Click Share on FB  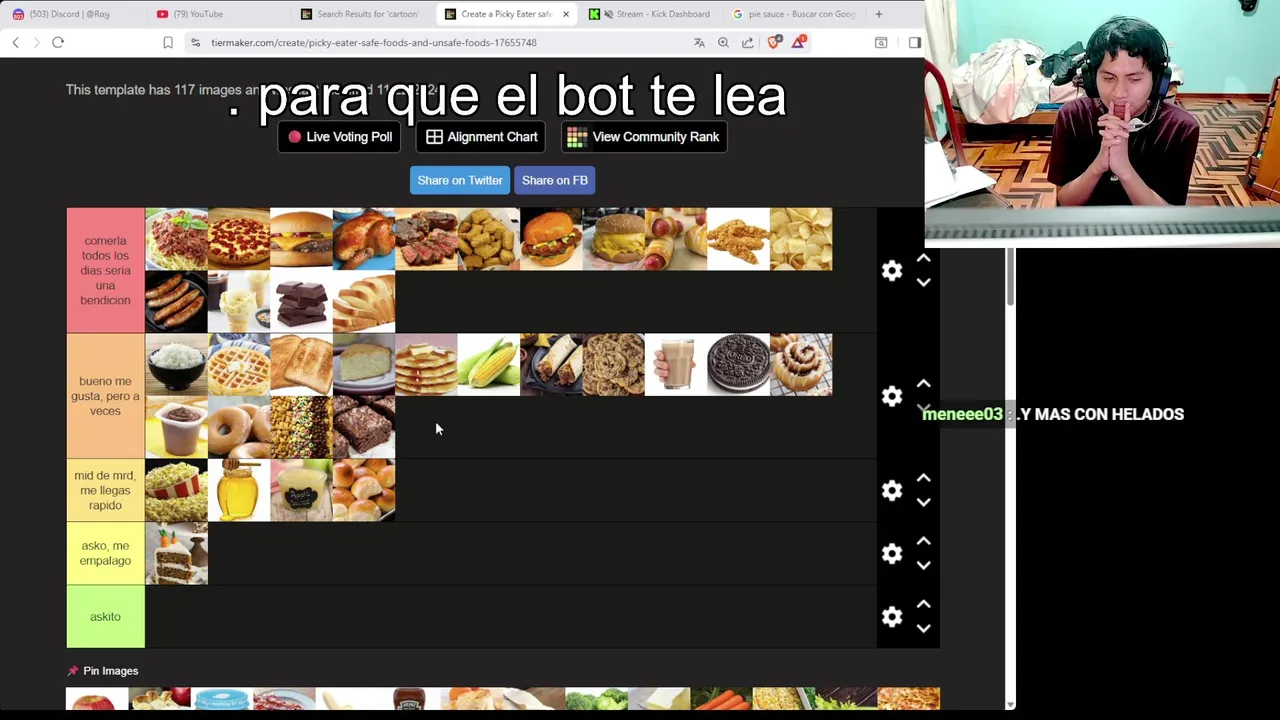pos(554,180)
